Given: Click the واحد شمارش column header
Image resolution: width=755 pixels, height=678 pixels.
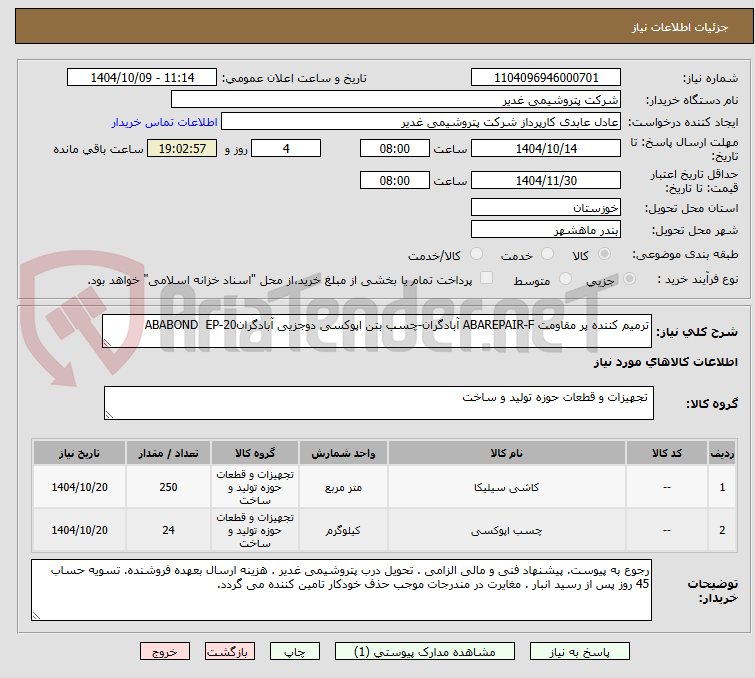Looking at the screenshot, I should click(343, 453).
